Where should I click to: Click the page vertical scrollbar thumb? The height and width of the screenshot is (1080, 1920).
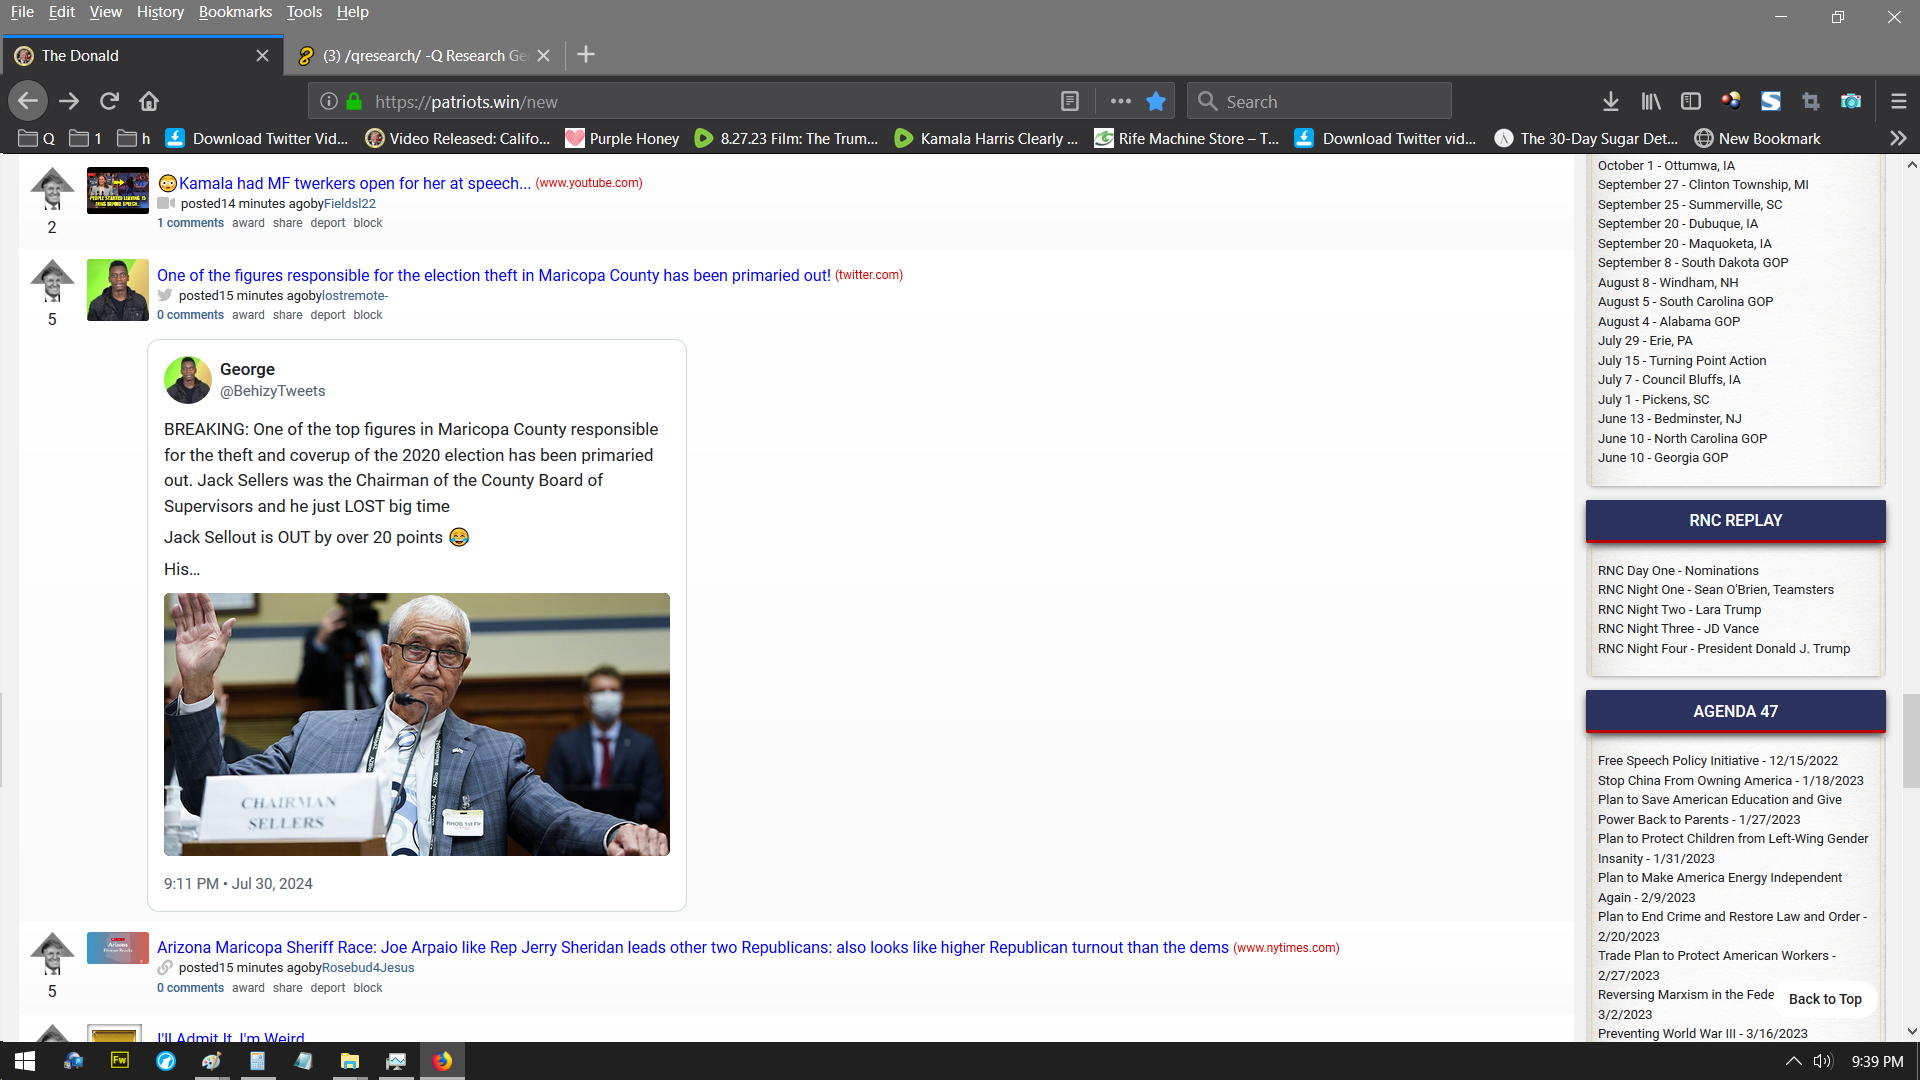point(1911,740)
